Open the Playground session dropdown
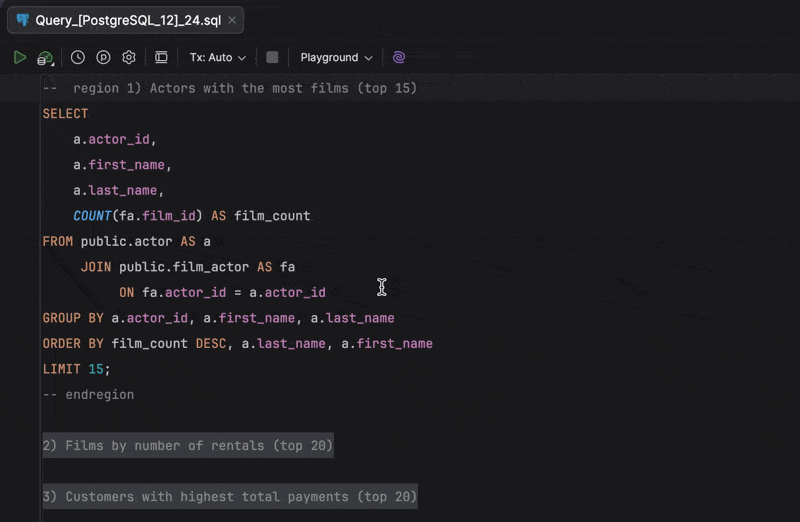 tap(336, 58)
